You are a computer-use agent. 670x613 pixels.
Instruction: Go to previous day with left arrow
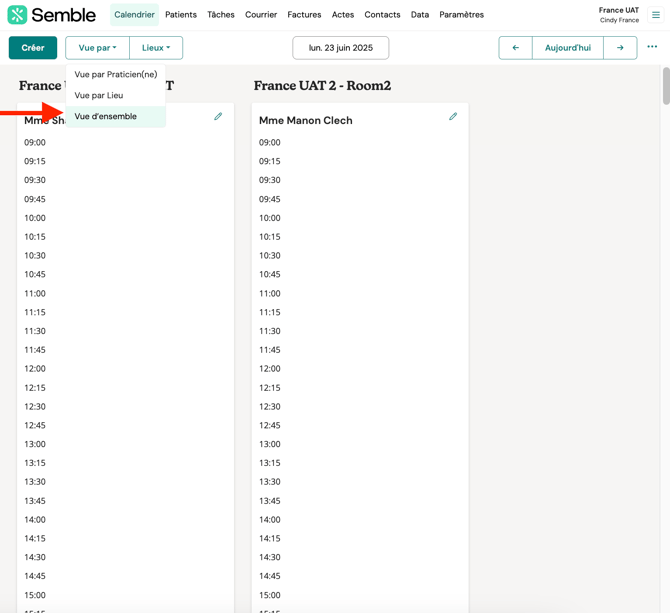click(x=515, y=48)
